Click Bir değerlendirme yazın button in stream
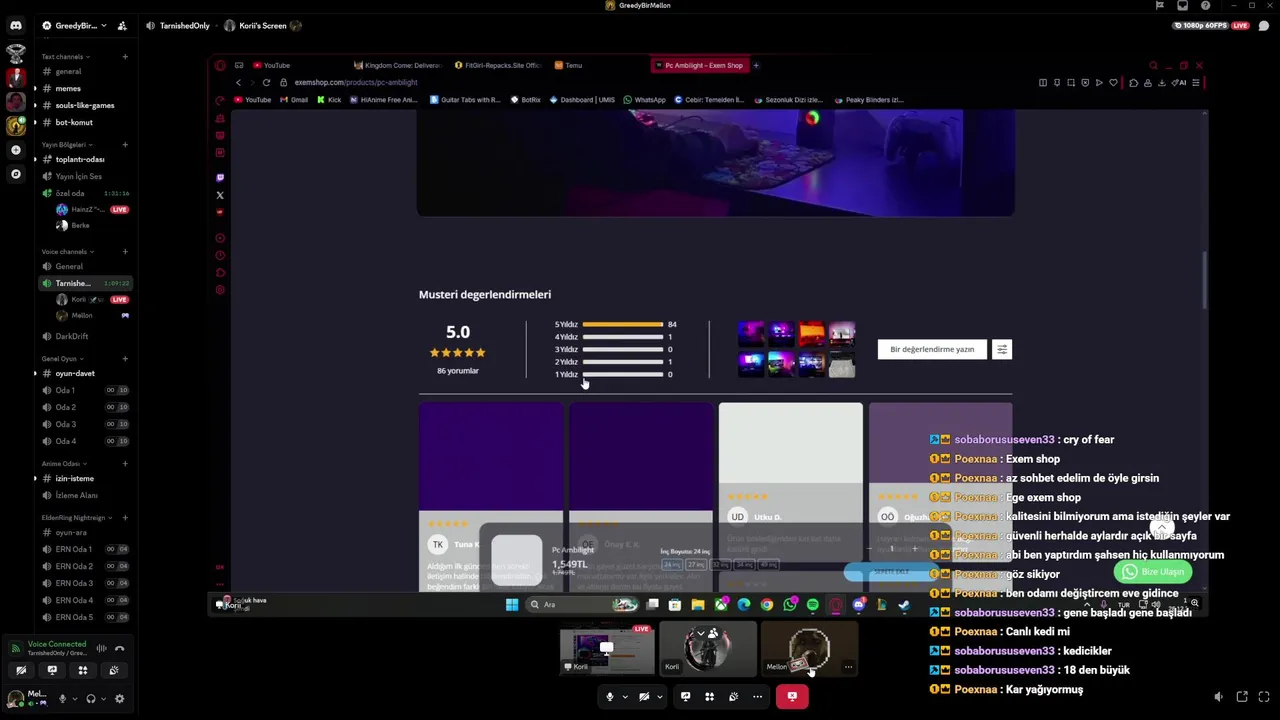Image resolution: width=1280 pixels, height=720 pixels. click(x=932, y=349)
